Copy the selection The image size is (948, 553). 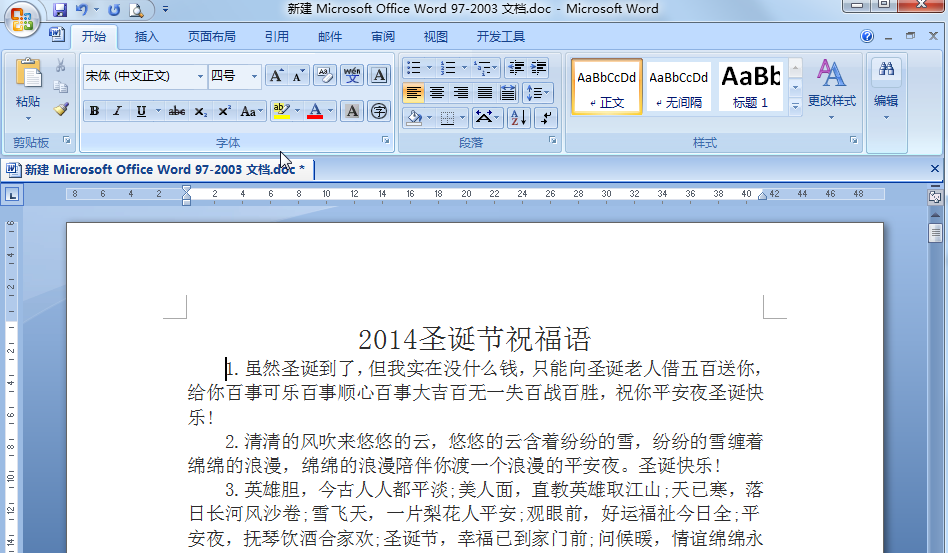pos(60,87)
